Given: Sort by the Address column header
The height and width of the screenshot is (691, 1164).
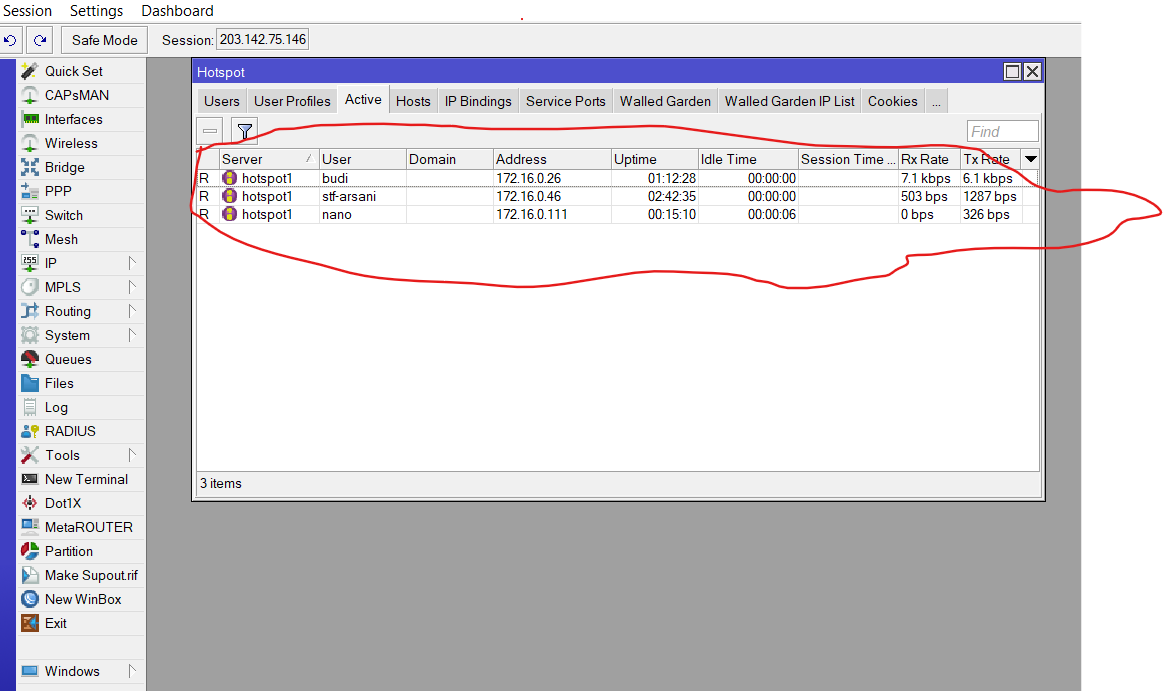Looking at the screenshot, I should [x=552, y=159].
